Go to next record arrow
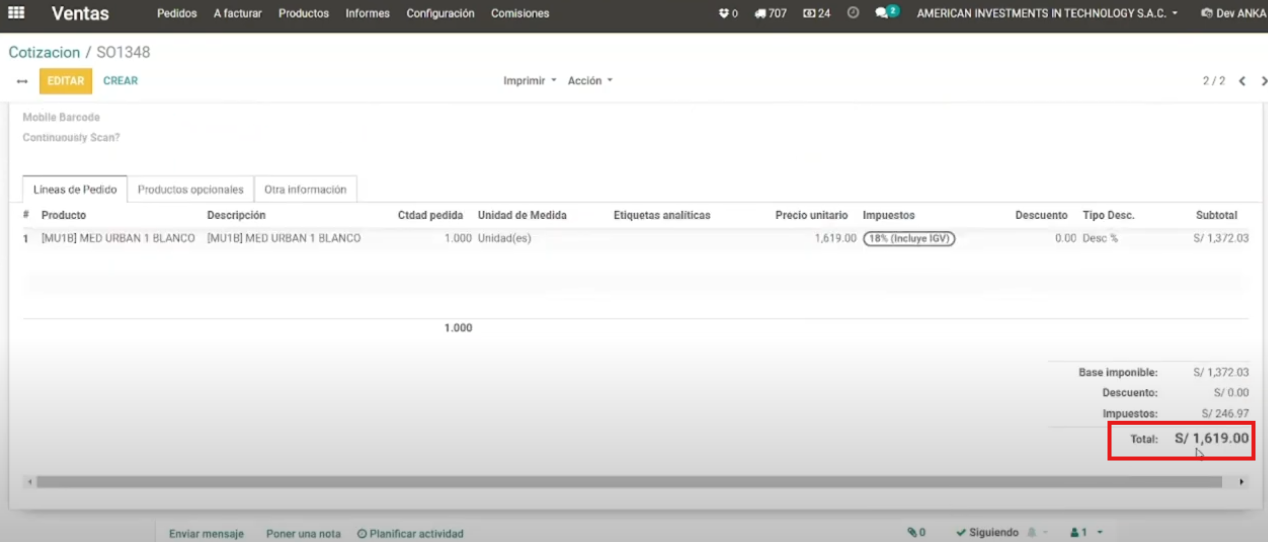1268x542 pixels. 1259,81
